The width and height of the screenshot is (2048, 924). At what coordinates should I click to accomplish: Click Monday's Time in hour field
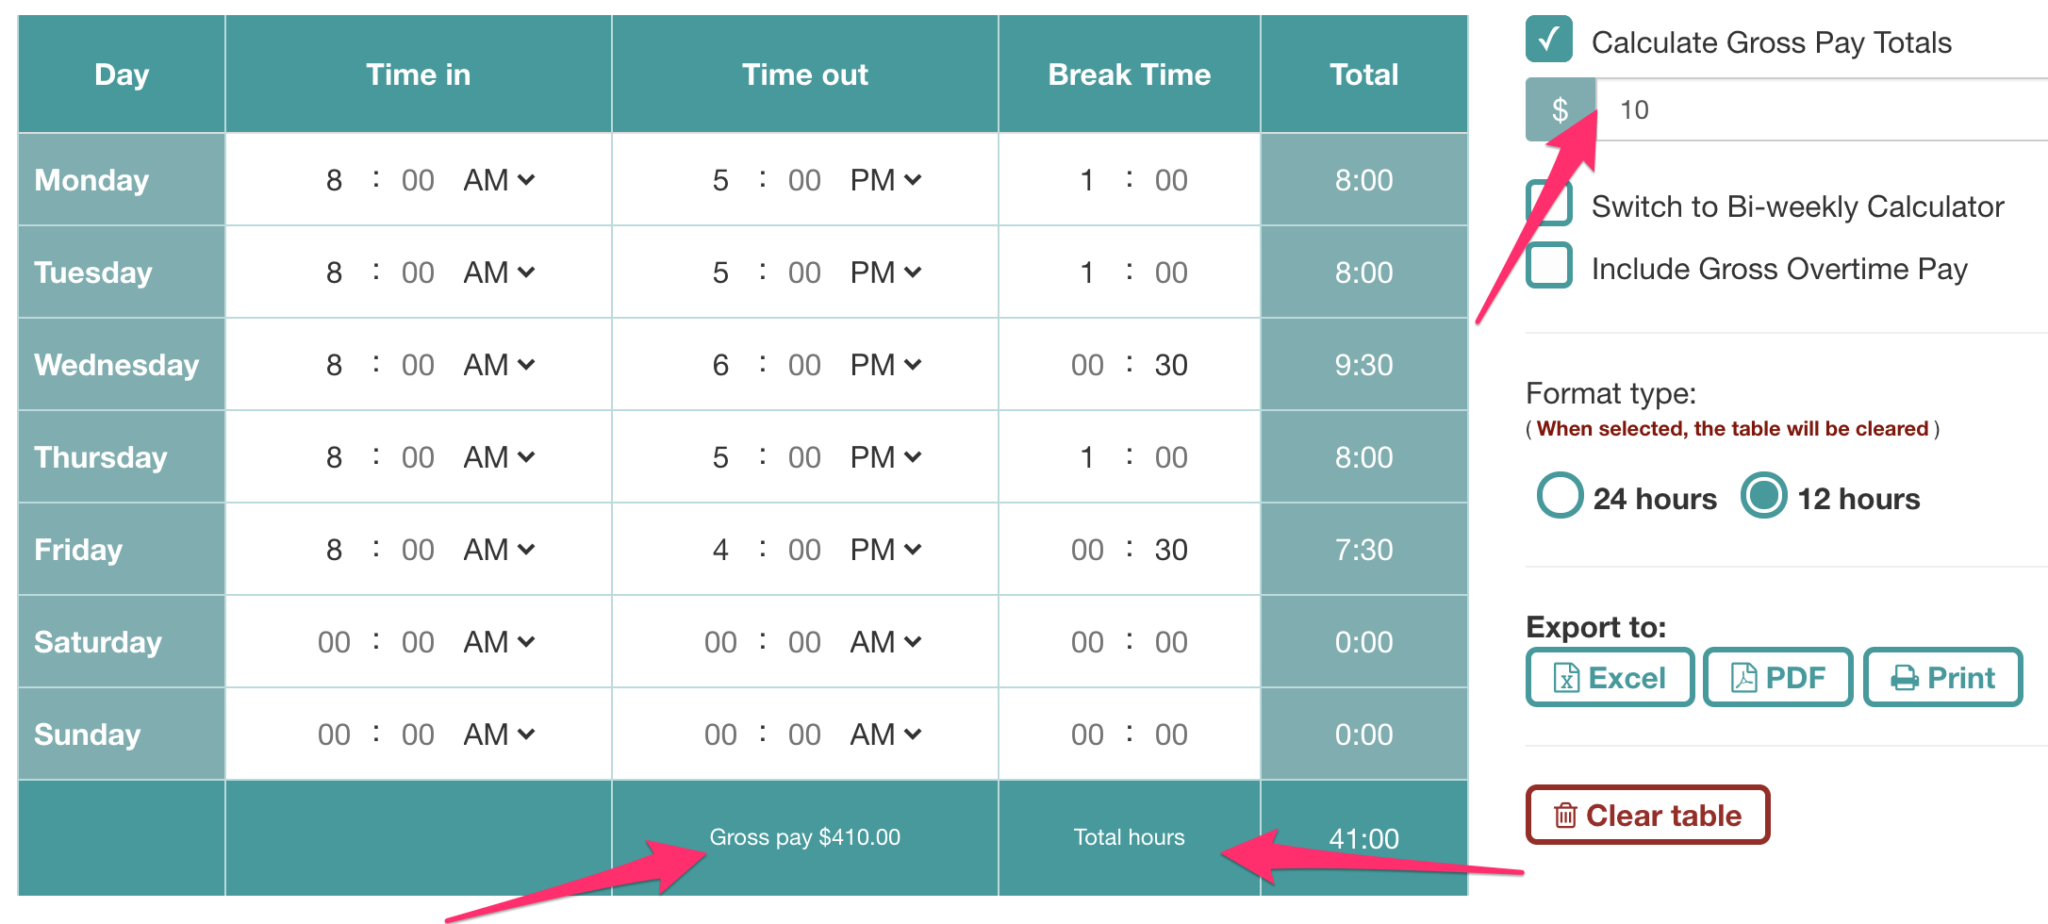335,180
